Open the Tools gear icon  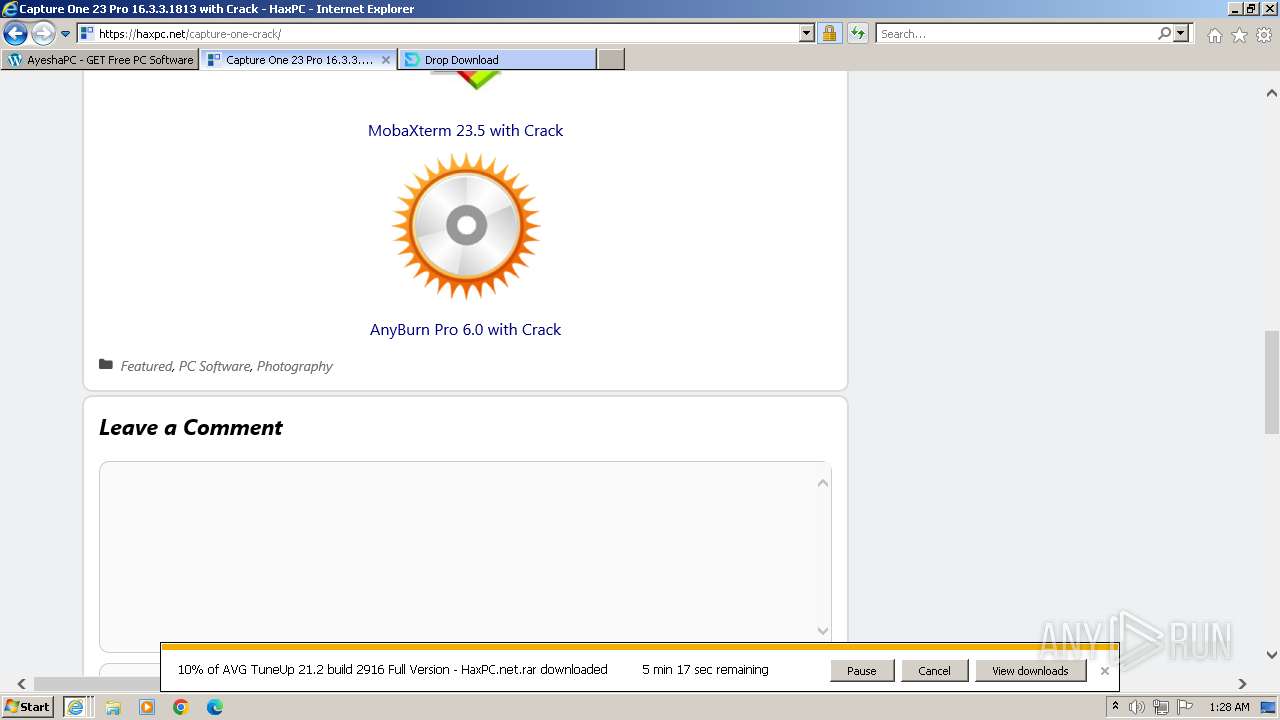click(1264, 35)
